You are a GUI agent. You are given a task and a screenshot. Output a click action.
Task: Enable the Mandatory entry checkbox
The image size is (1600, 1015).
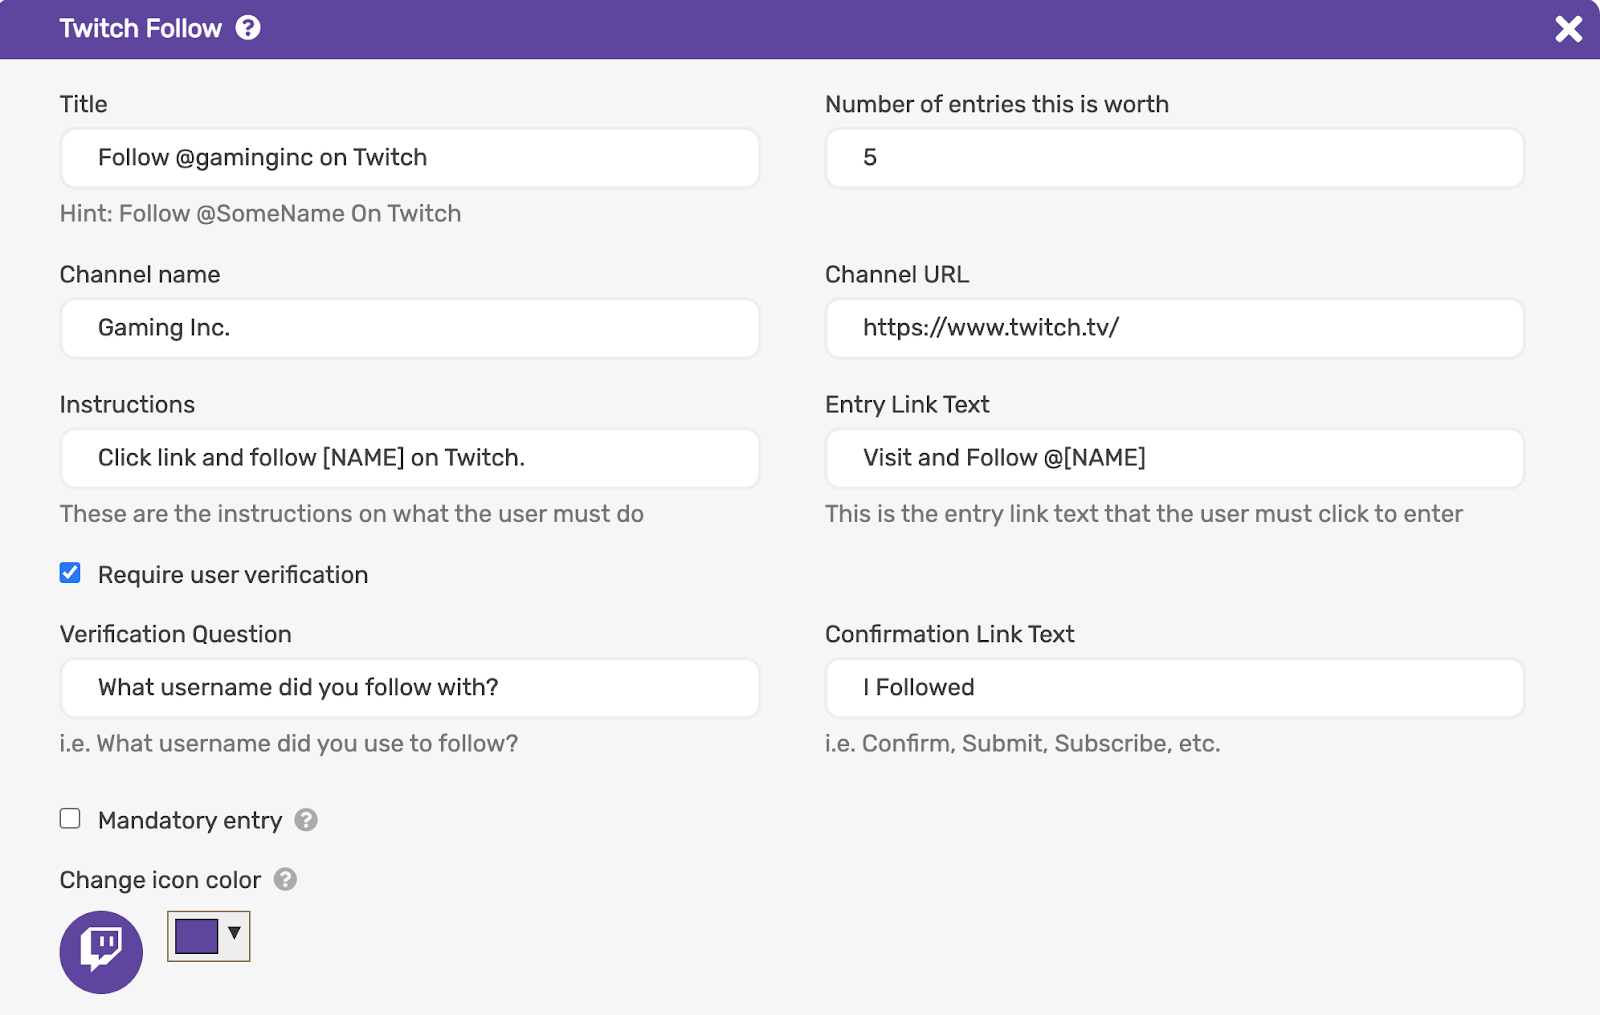[70, 819]
